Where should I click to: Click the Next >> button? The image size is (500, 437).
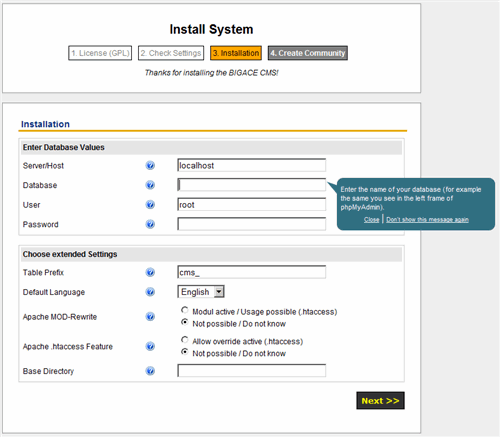pyautogui.click(x=380, y=400)
